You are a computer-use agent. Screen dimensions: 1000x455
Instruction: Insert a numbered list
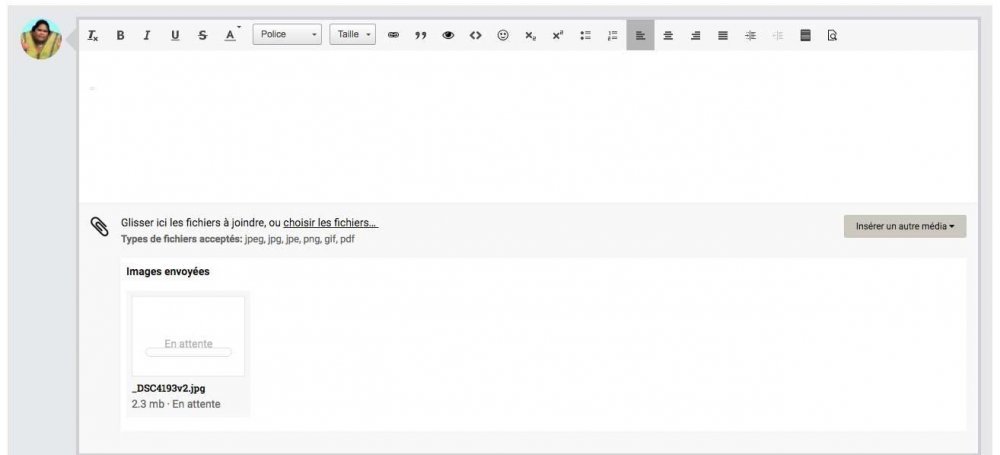pos(613,36)
